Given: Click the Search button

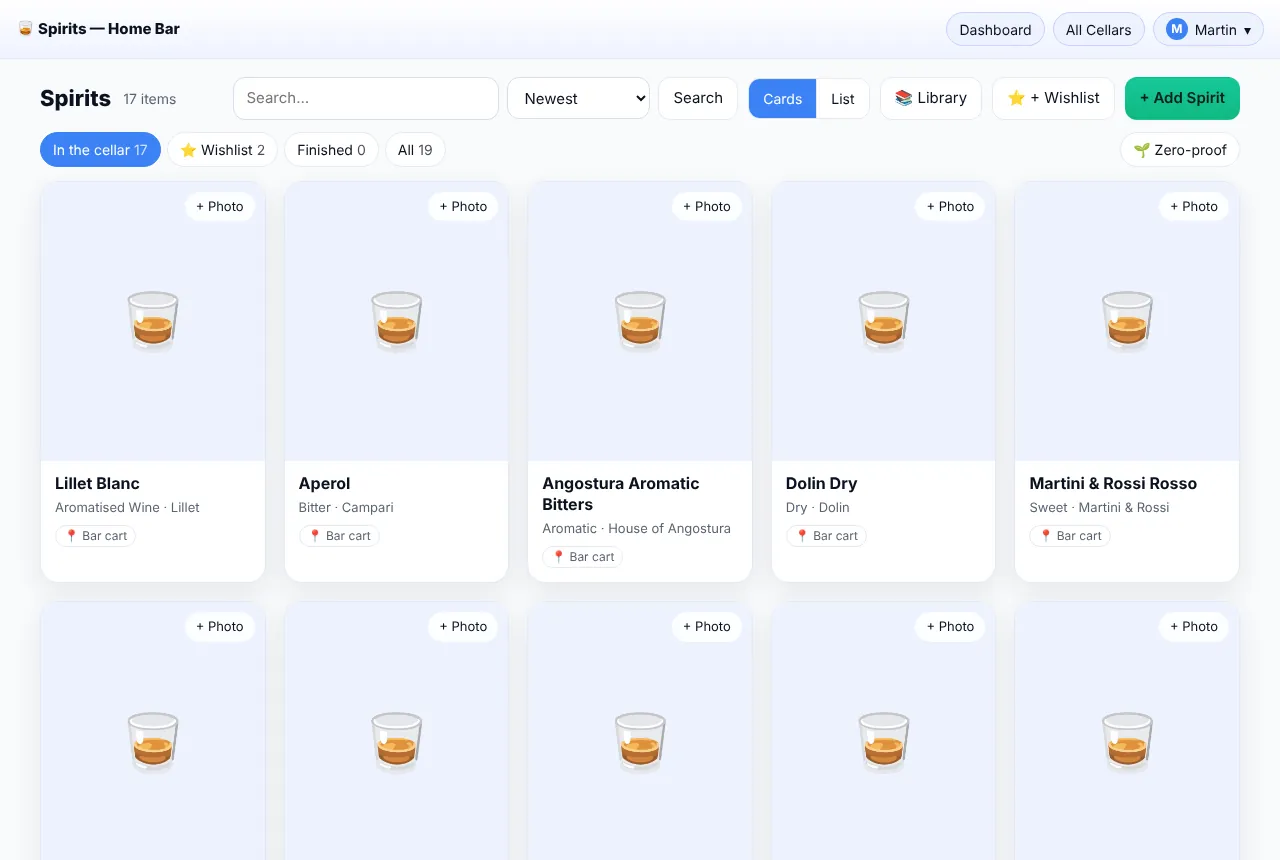Looking at the screenshot, I should [698, 98].
